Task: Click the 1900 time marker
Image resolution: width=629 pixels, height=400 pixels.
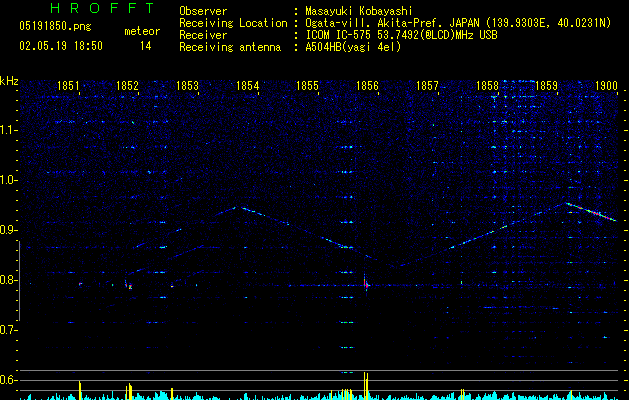Action: (x=606, y=85)
